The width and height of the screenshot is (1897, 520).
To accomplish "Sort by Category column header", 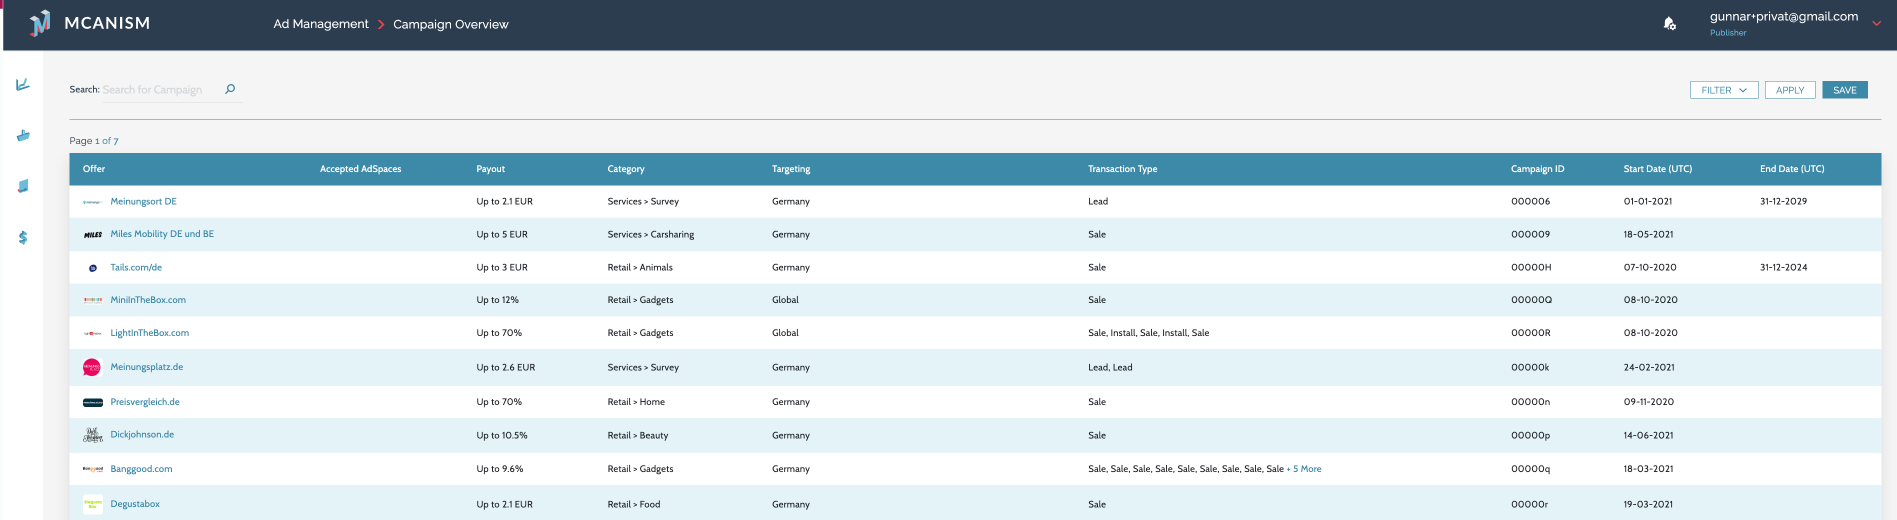I will (626, 169).
